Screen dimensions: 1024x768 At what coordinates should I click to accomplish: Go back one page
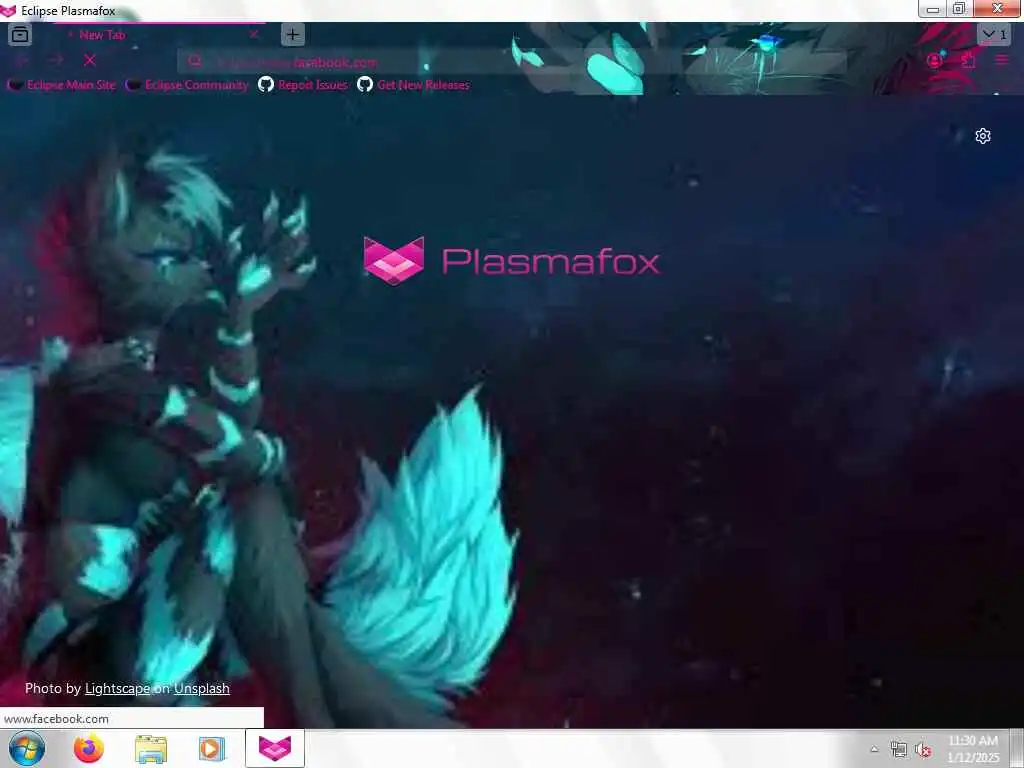[x=22, y=60]
